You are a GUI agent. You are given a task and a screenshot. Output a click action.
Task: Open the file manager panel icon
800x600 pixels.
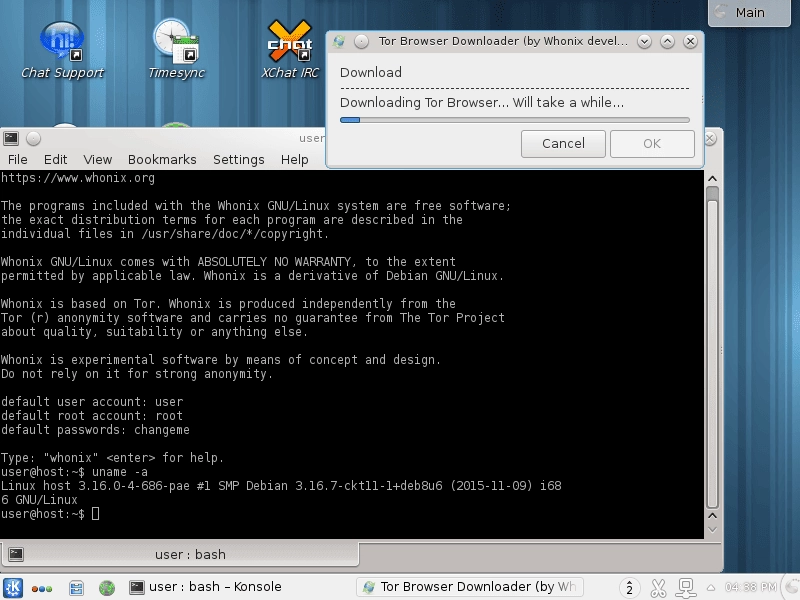[77, 588]
